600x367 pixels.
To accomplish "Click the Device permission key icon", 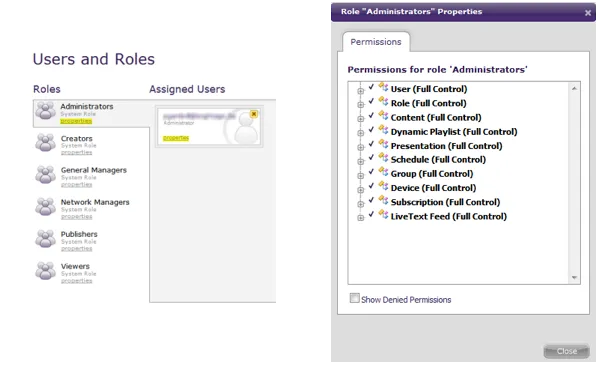I will click(383, 186).
